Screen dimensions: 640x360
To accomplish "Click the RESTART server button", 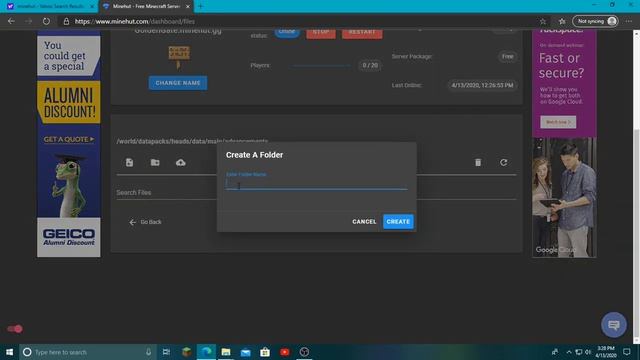I will click(x=362, y=33).
